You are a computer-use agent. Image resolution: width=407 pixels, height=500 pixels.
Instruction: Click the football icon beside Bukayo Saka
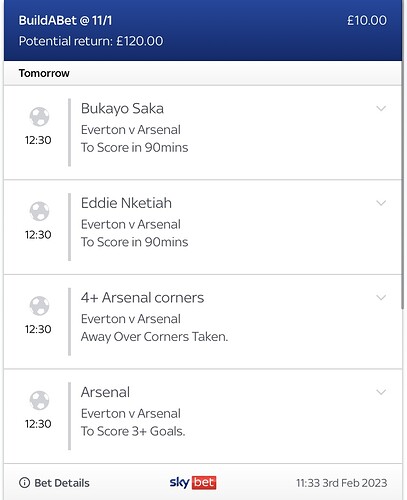coord(39,117)
